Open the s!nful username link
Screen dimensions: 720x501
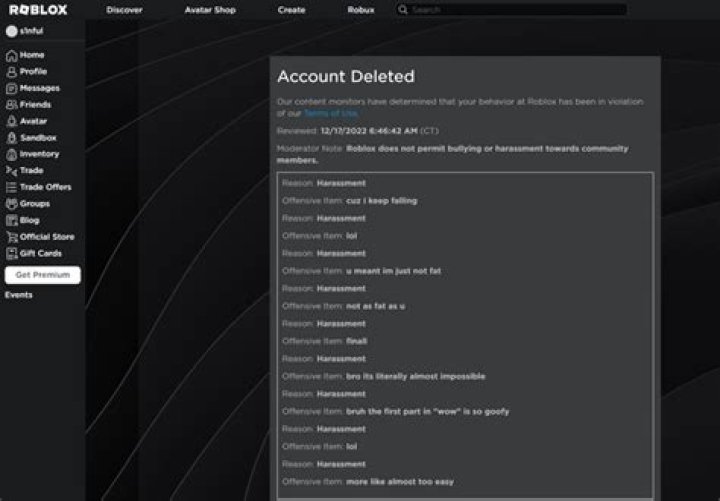32,31
